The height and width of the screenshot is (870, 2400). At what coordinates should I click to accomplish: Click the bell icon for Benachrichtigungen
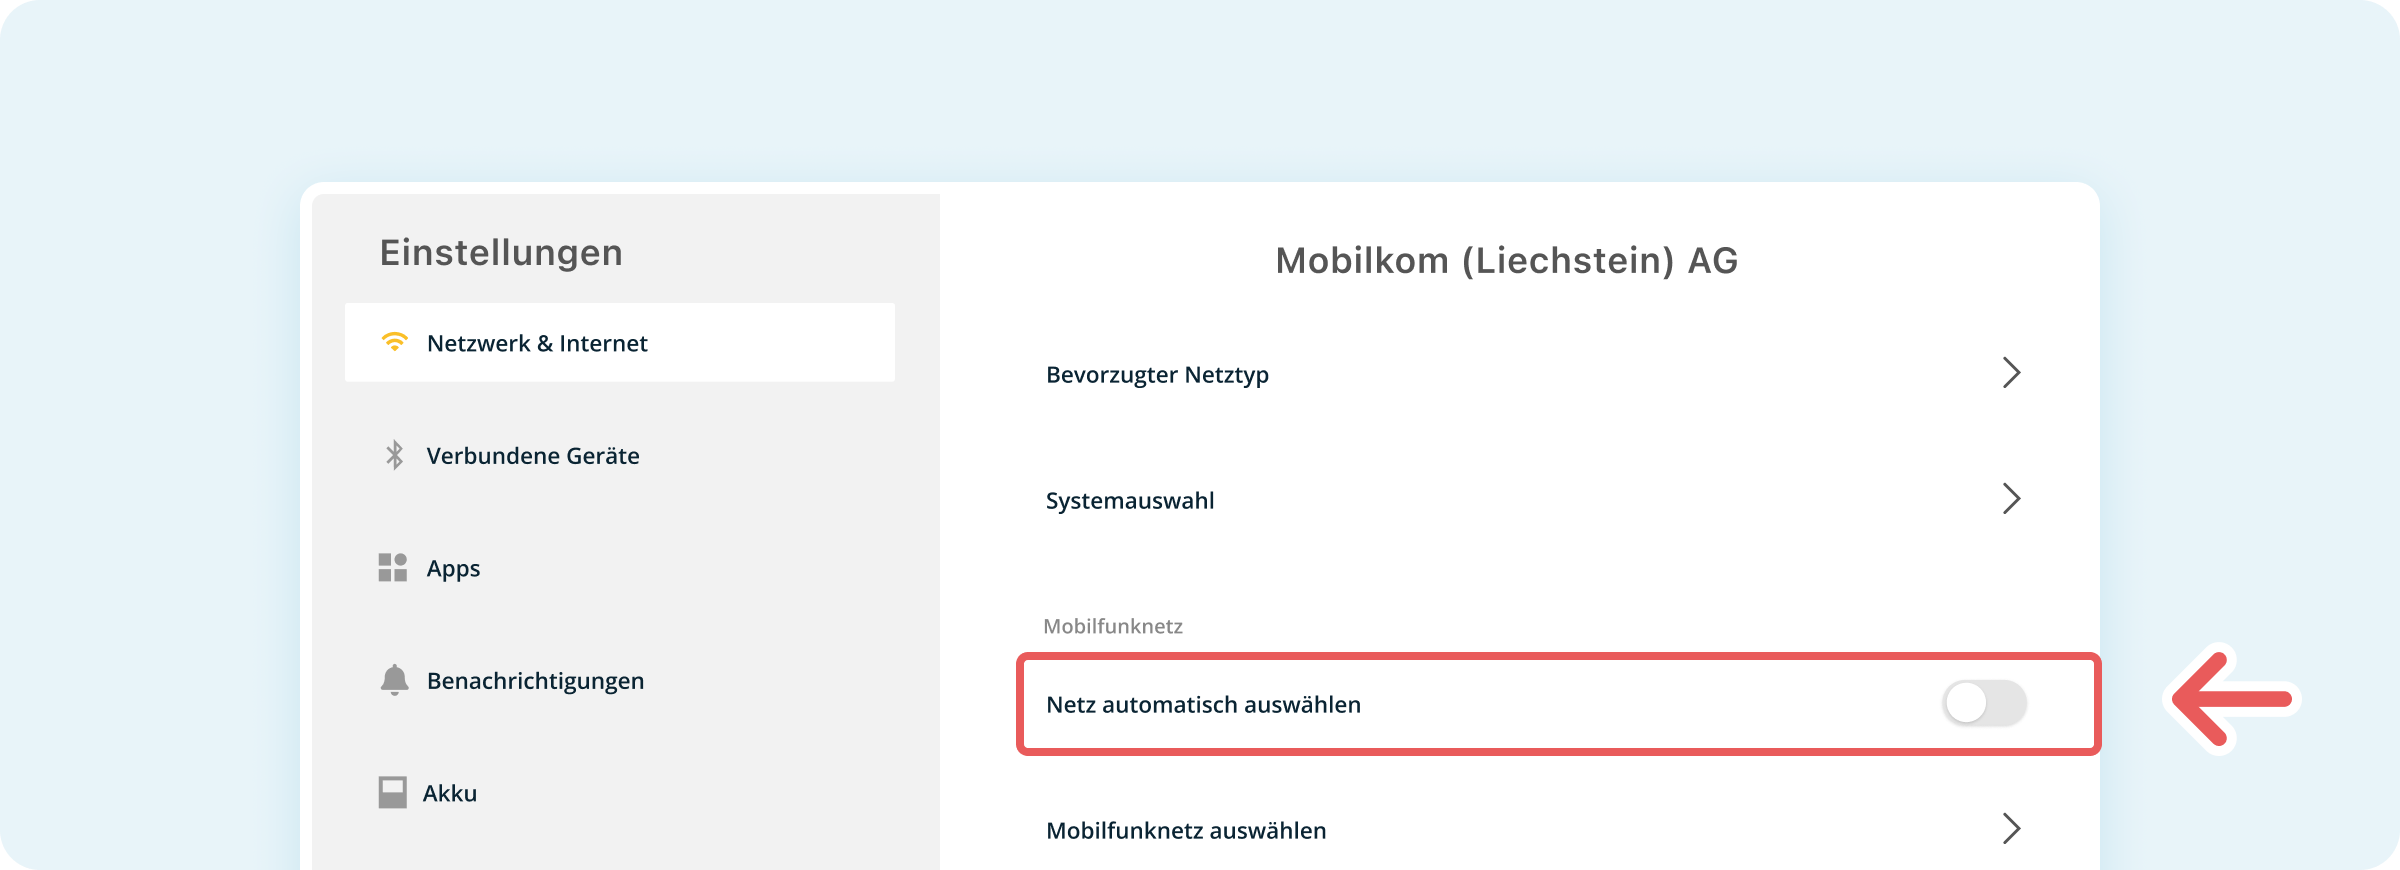(x=395, y=680)
